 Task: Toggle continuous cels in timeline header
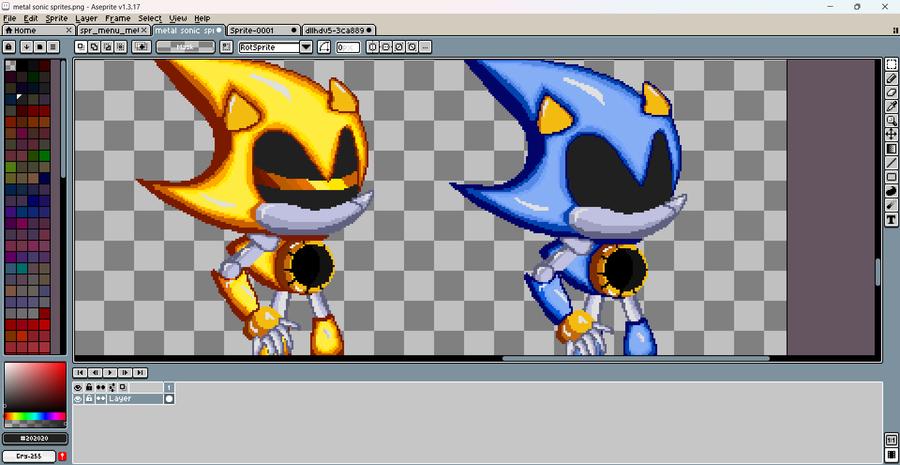[101, 388]
